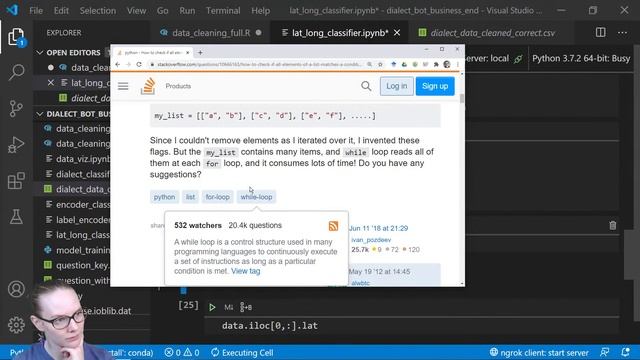Open data_viz.ipynb in the file tree
Image resolution: width=640 pixels, height=360 pixels.
point(83,159)
